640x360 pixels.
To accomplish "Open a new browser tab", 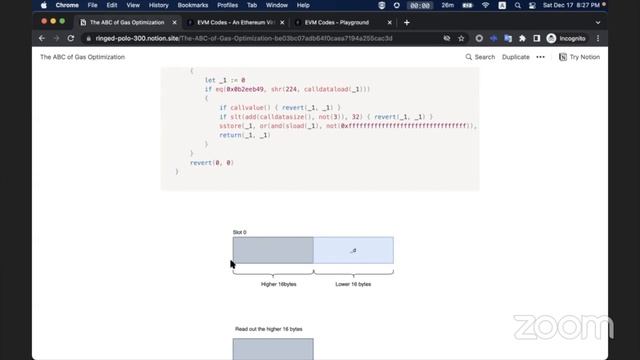I will pyautogui.click(x=407, y=23).
